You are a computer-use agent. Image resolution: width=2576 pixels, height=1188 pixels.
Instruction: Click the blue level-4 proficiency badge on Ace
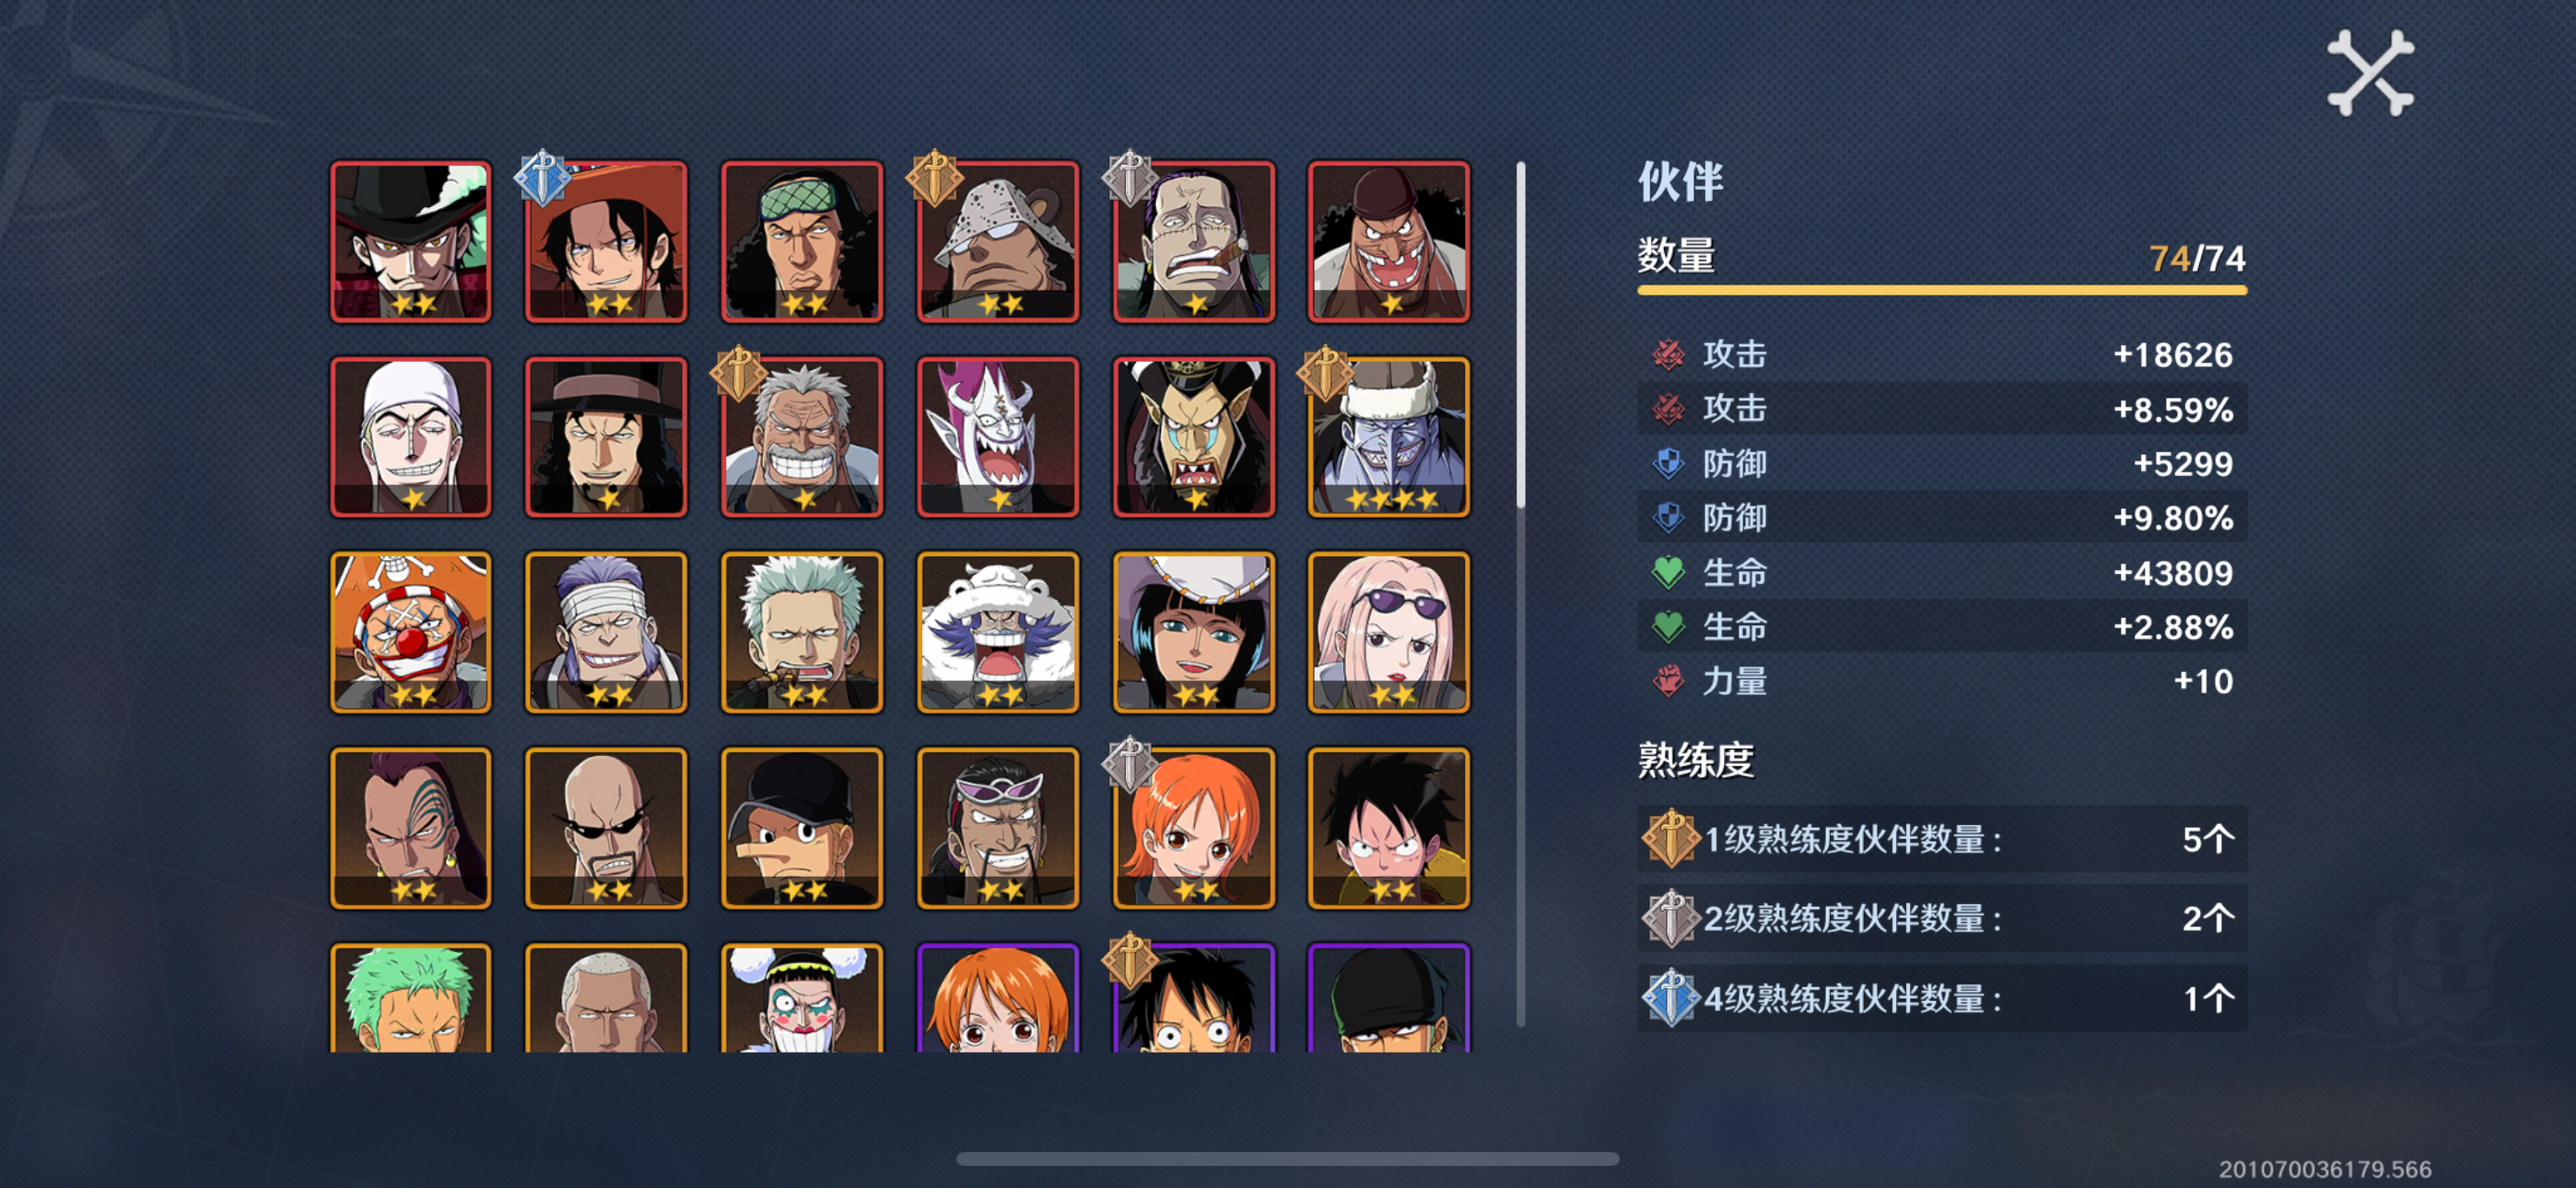click(543, 178)
